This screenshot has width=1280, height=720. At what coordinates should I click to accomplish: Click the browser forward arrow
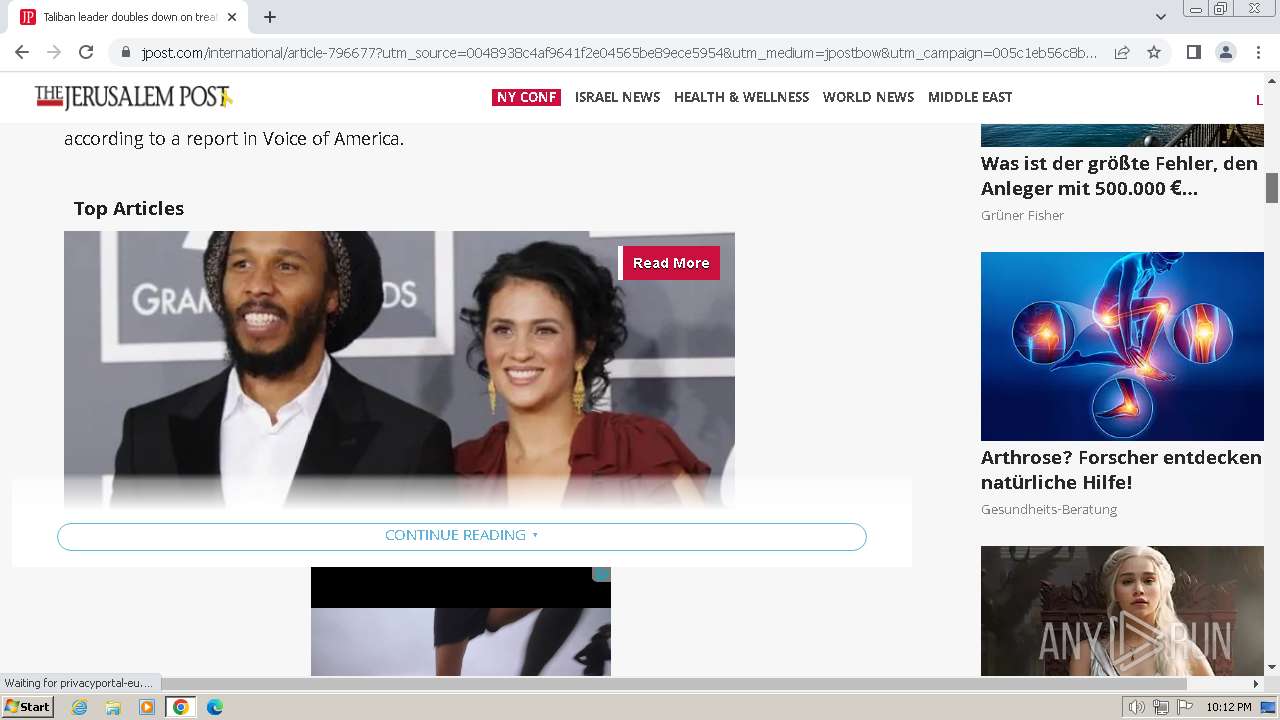click(x=54, y=52)
